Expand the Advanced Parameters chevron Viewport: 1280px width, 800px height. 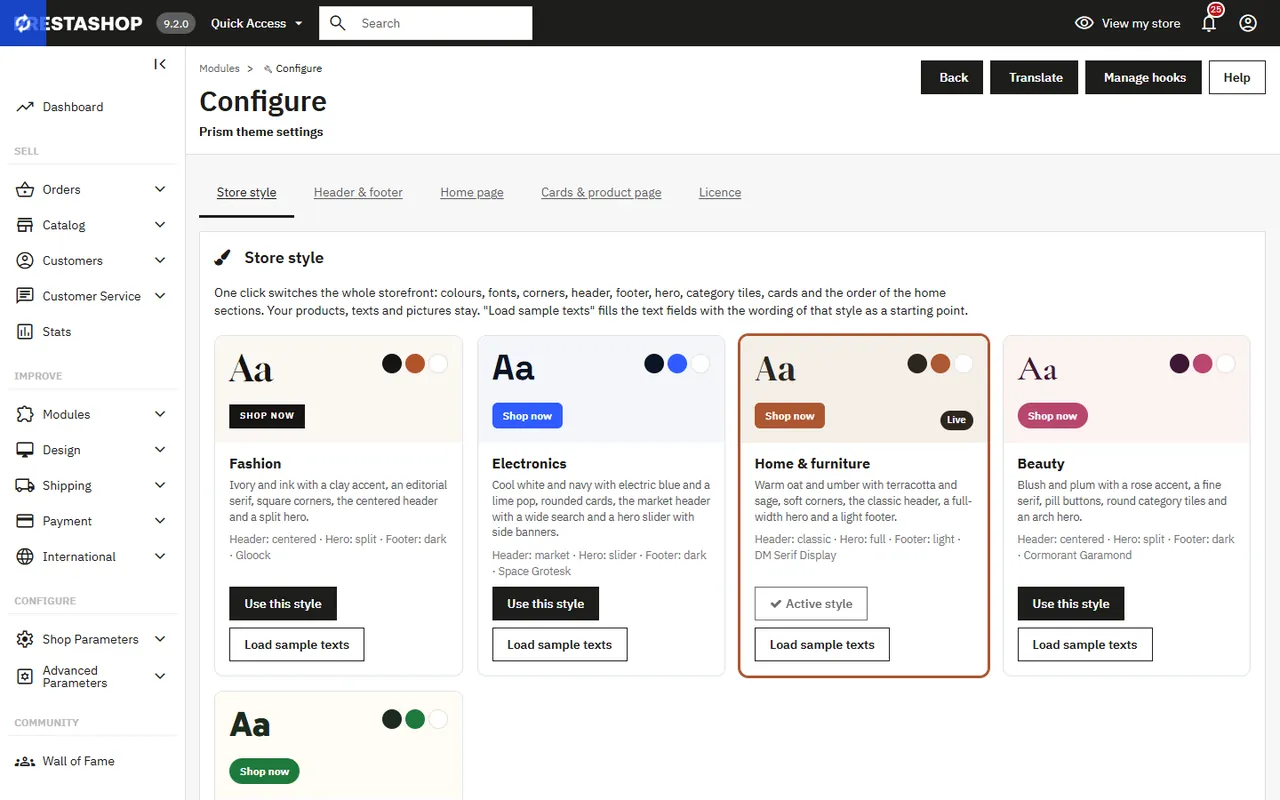160,677
